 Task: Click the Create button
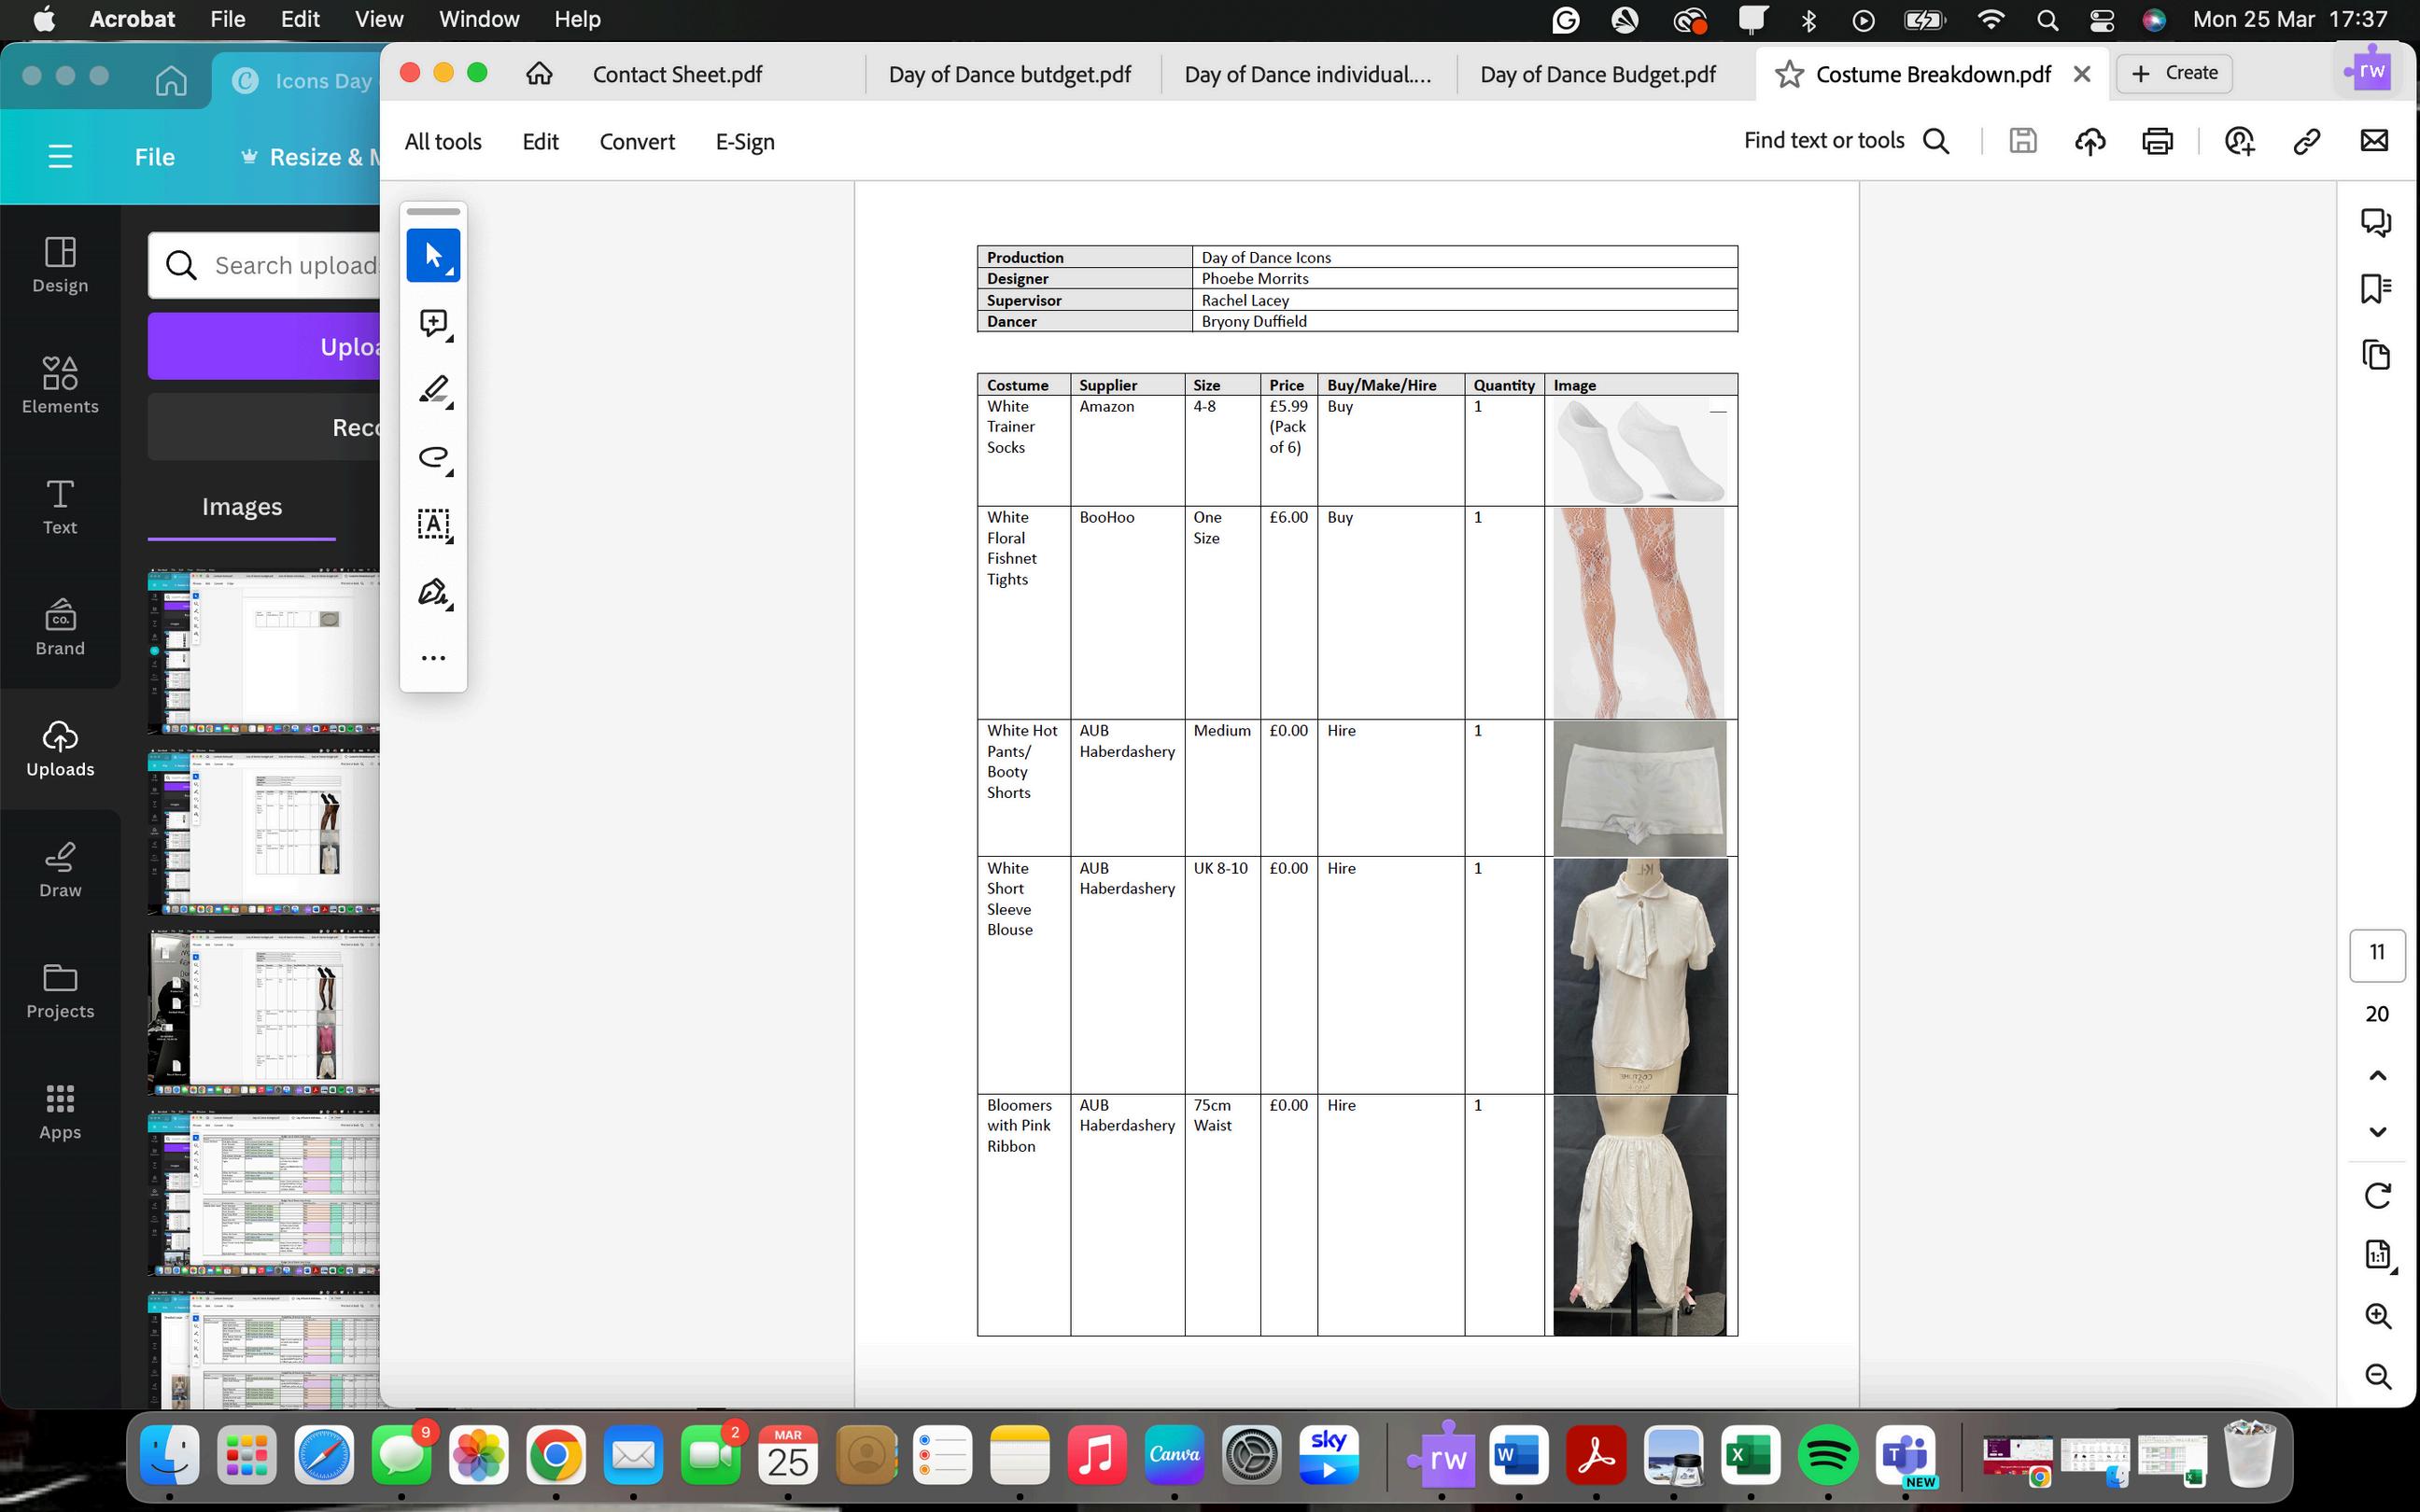pos(2174,73)
